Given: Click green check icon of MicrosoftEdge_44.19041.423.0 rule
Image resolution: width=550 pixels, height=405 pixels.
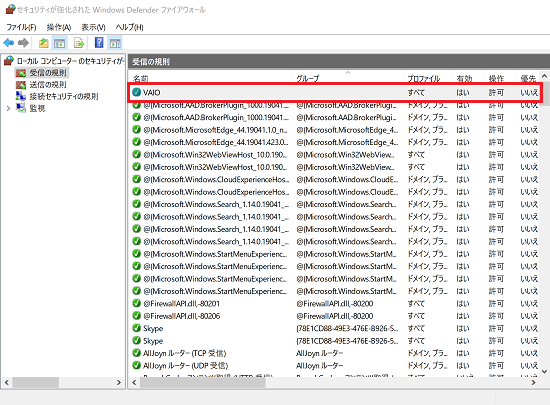Looking at the screenshot, I should click(136, 142).
